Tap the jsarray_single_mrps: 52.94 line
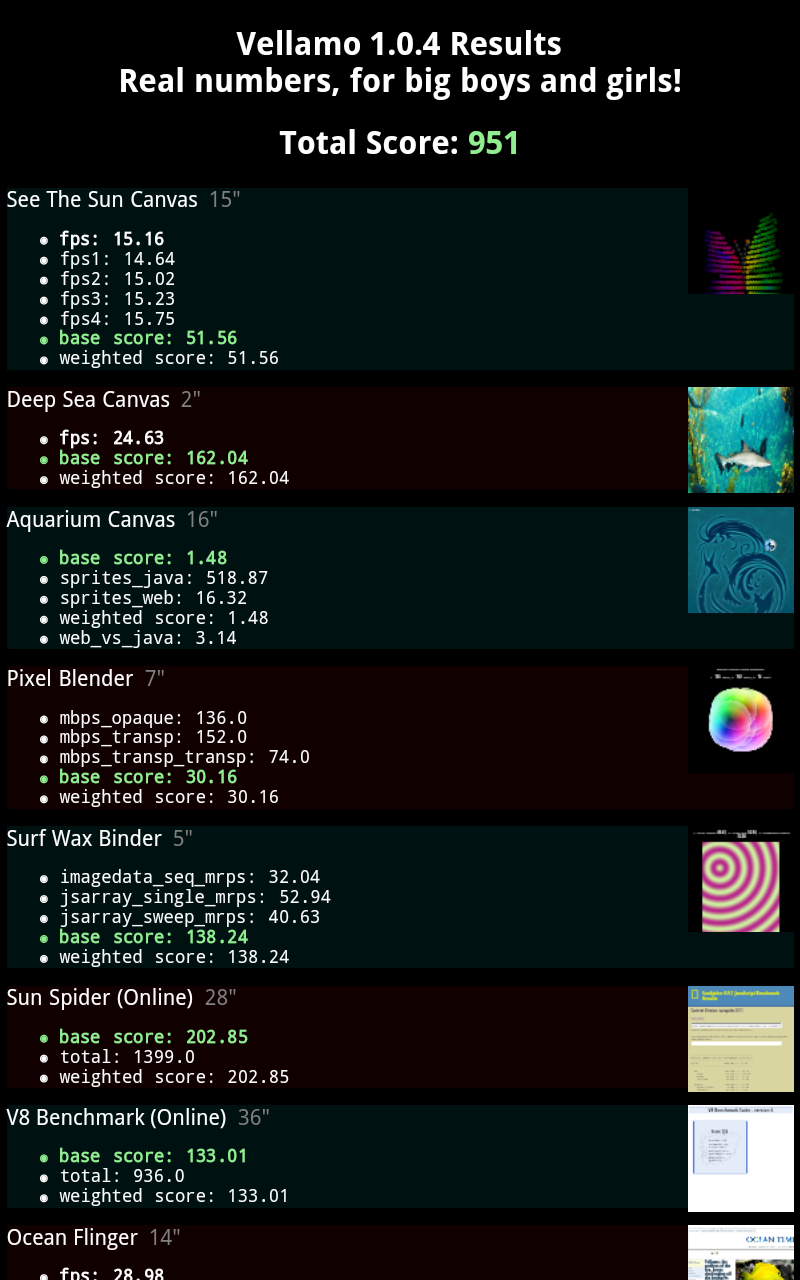The height and width of the screenshot is (1280, 800). (195, 897)
